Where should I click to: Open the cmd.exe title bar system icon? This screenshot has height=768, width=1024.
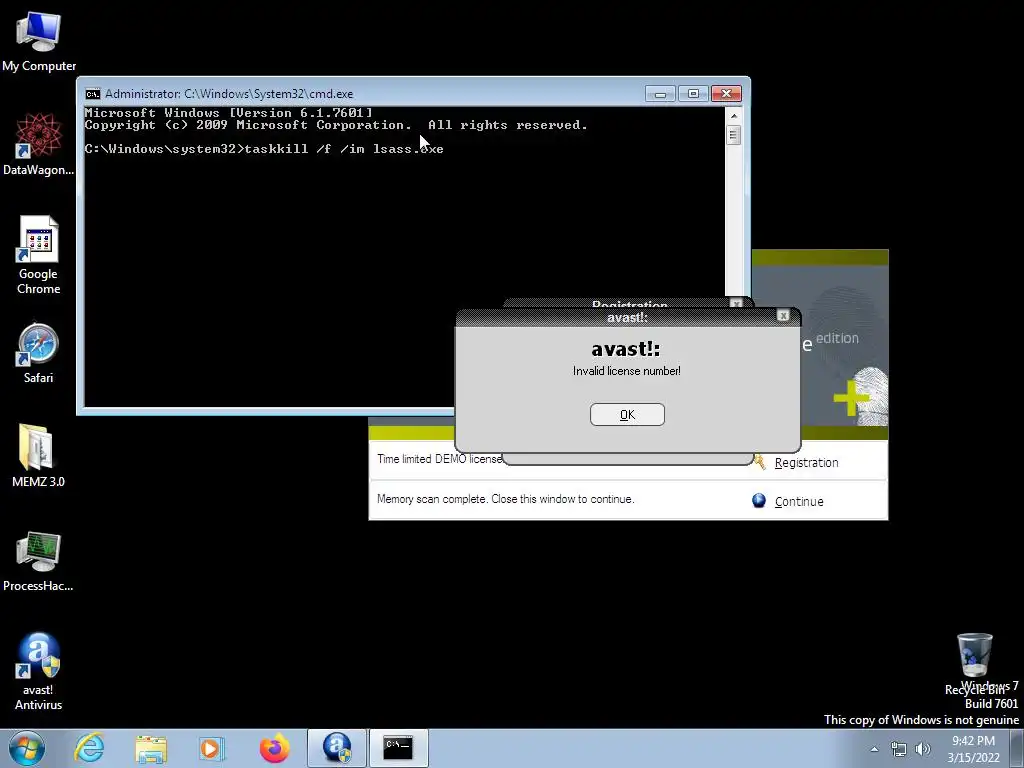93,94
